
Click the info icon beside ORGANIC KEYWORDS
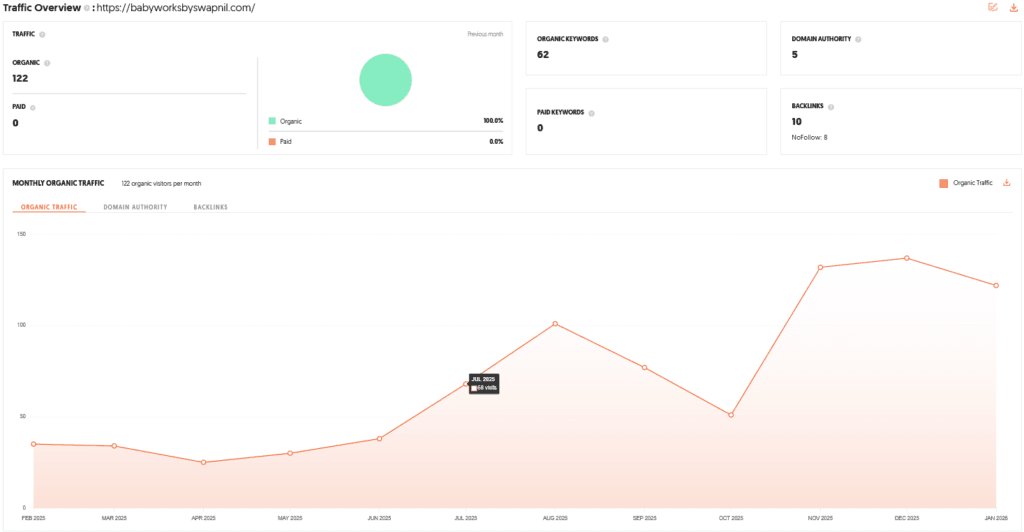coord(605,39)
